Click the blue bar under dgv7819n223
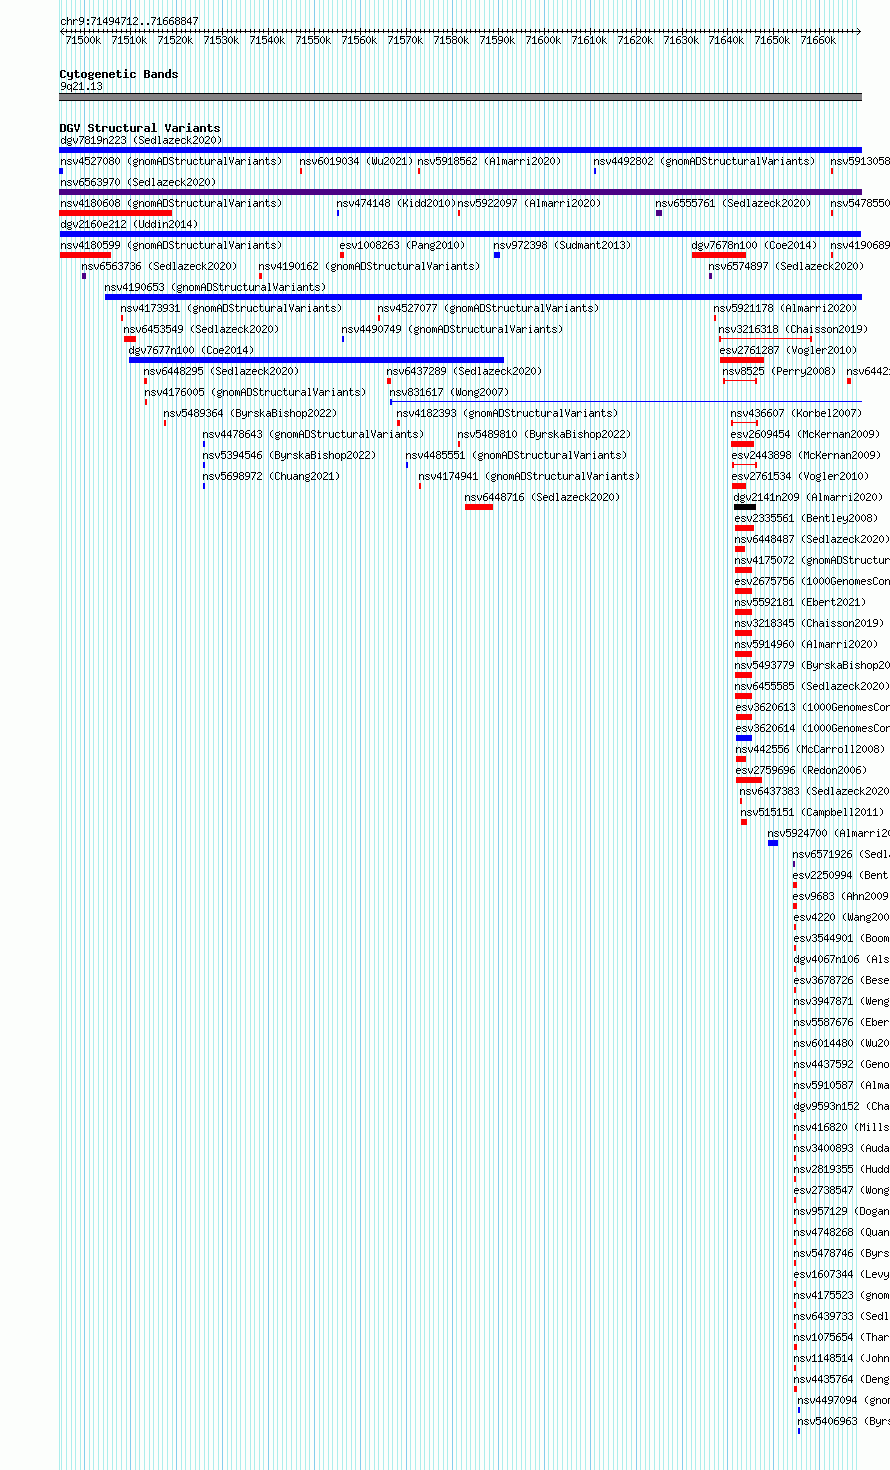The height and width of the screenshot is (1470, 890). tap(460, 150)
